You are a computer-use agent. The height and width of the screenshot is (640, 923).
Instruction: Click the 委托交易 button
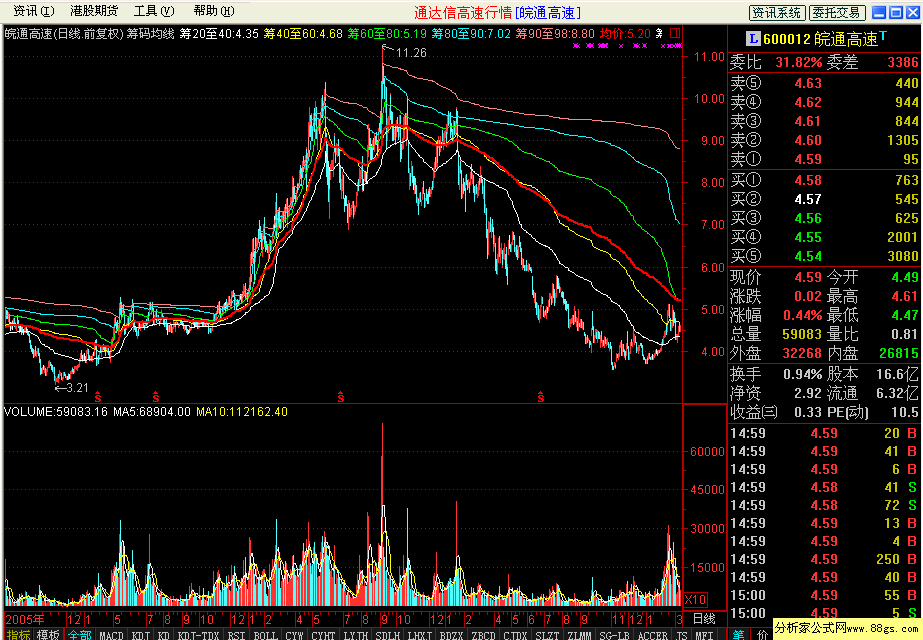837,12
